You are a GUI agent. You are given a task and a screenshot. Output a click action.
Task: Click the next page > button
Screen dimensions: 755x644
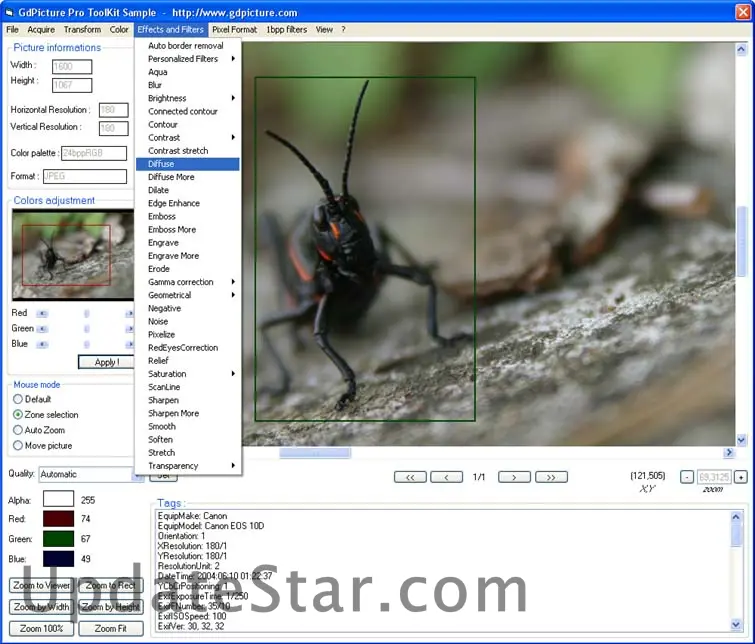click(514, 477)
